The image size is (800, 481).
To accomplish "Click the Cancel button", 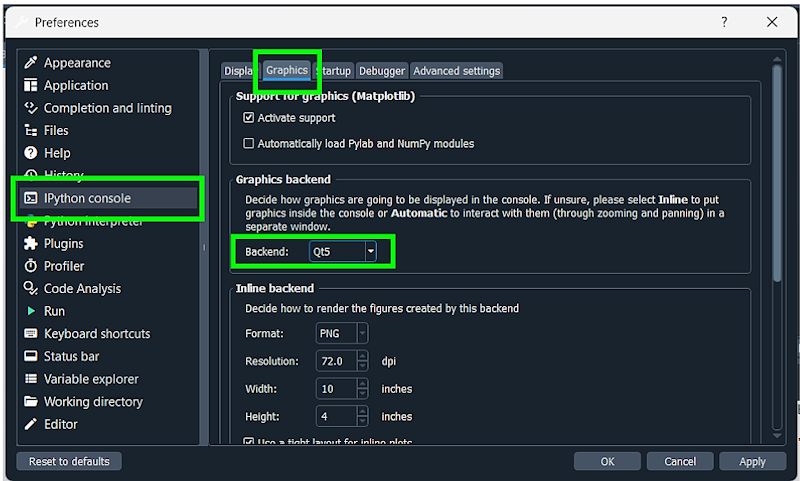I will pos(680,461).
